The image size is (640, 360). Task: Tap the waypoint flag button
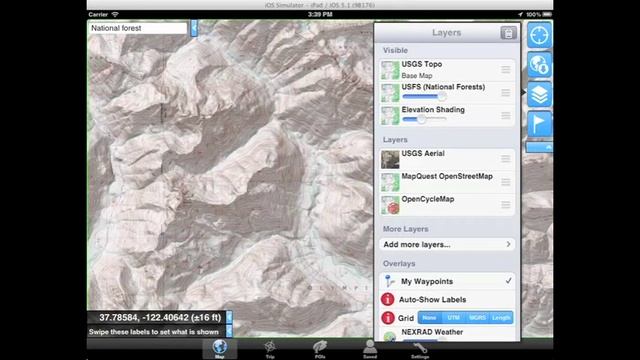point(539,124)
